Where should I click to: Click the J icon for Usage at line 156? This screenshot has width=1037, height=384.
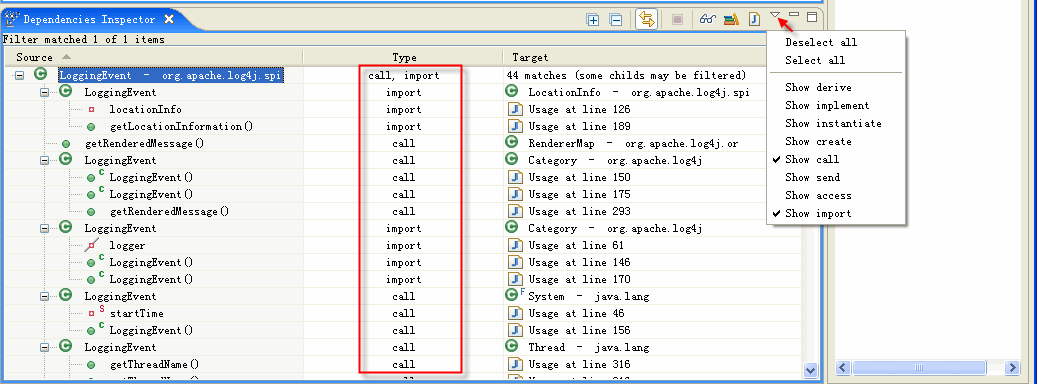(515, 330)
